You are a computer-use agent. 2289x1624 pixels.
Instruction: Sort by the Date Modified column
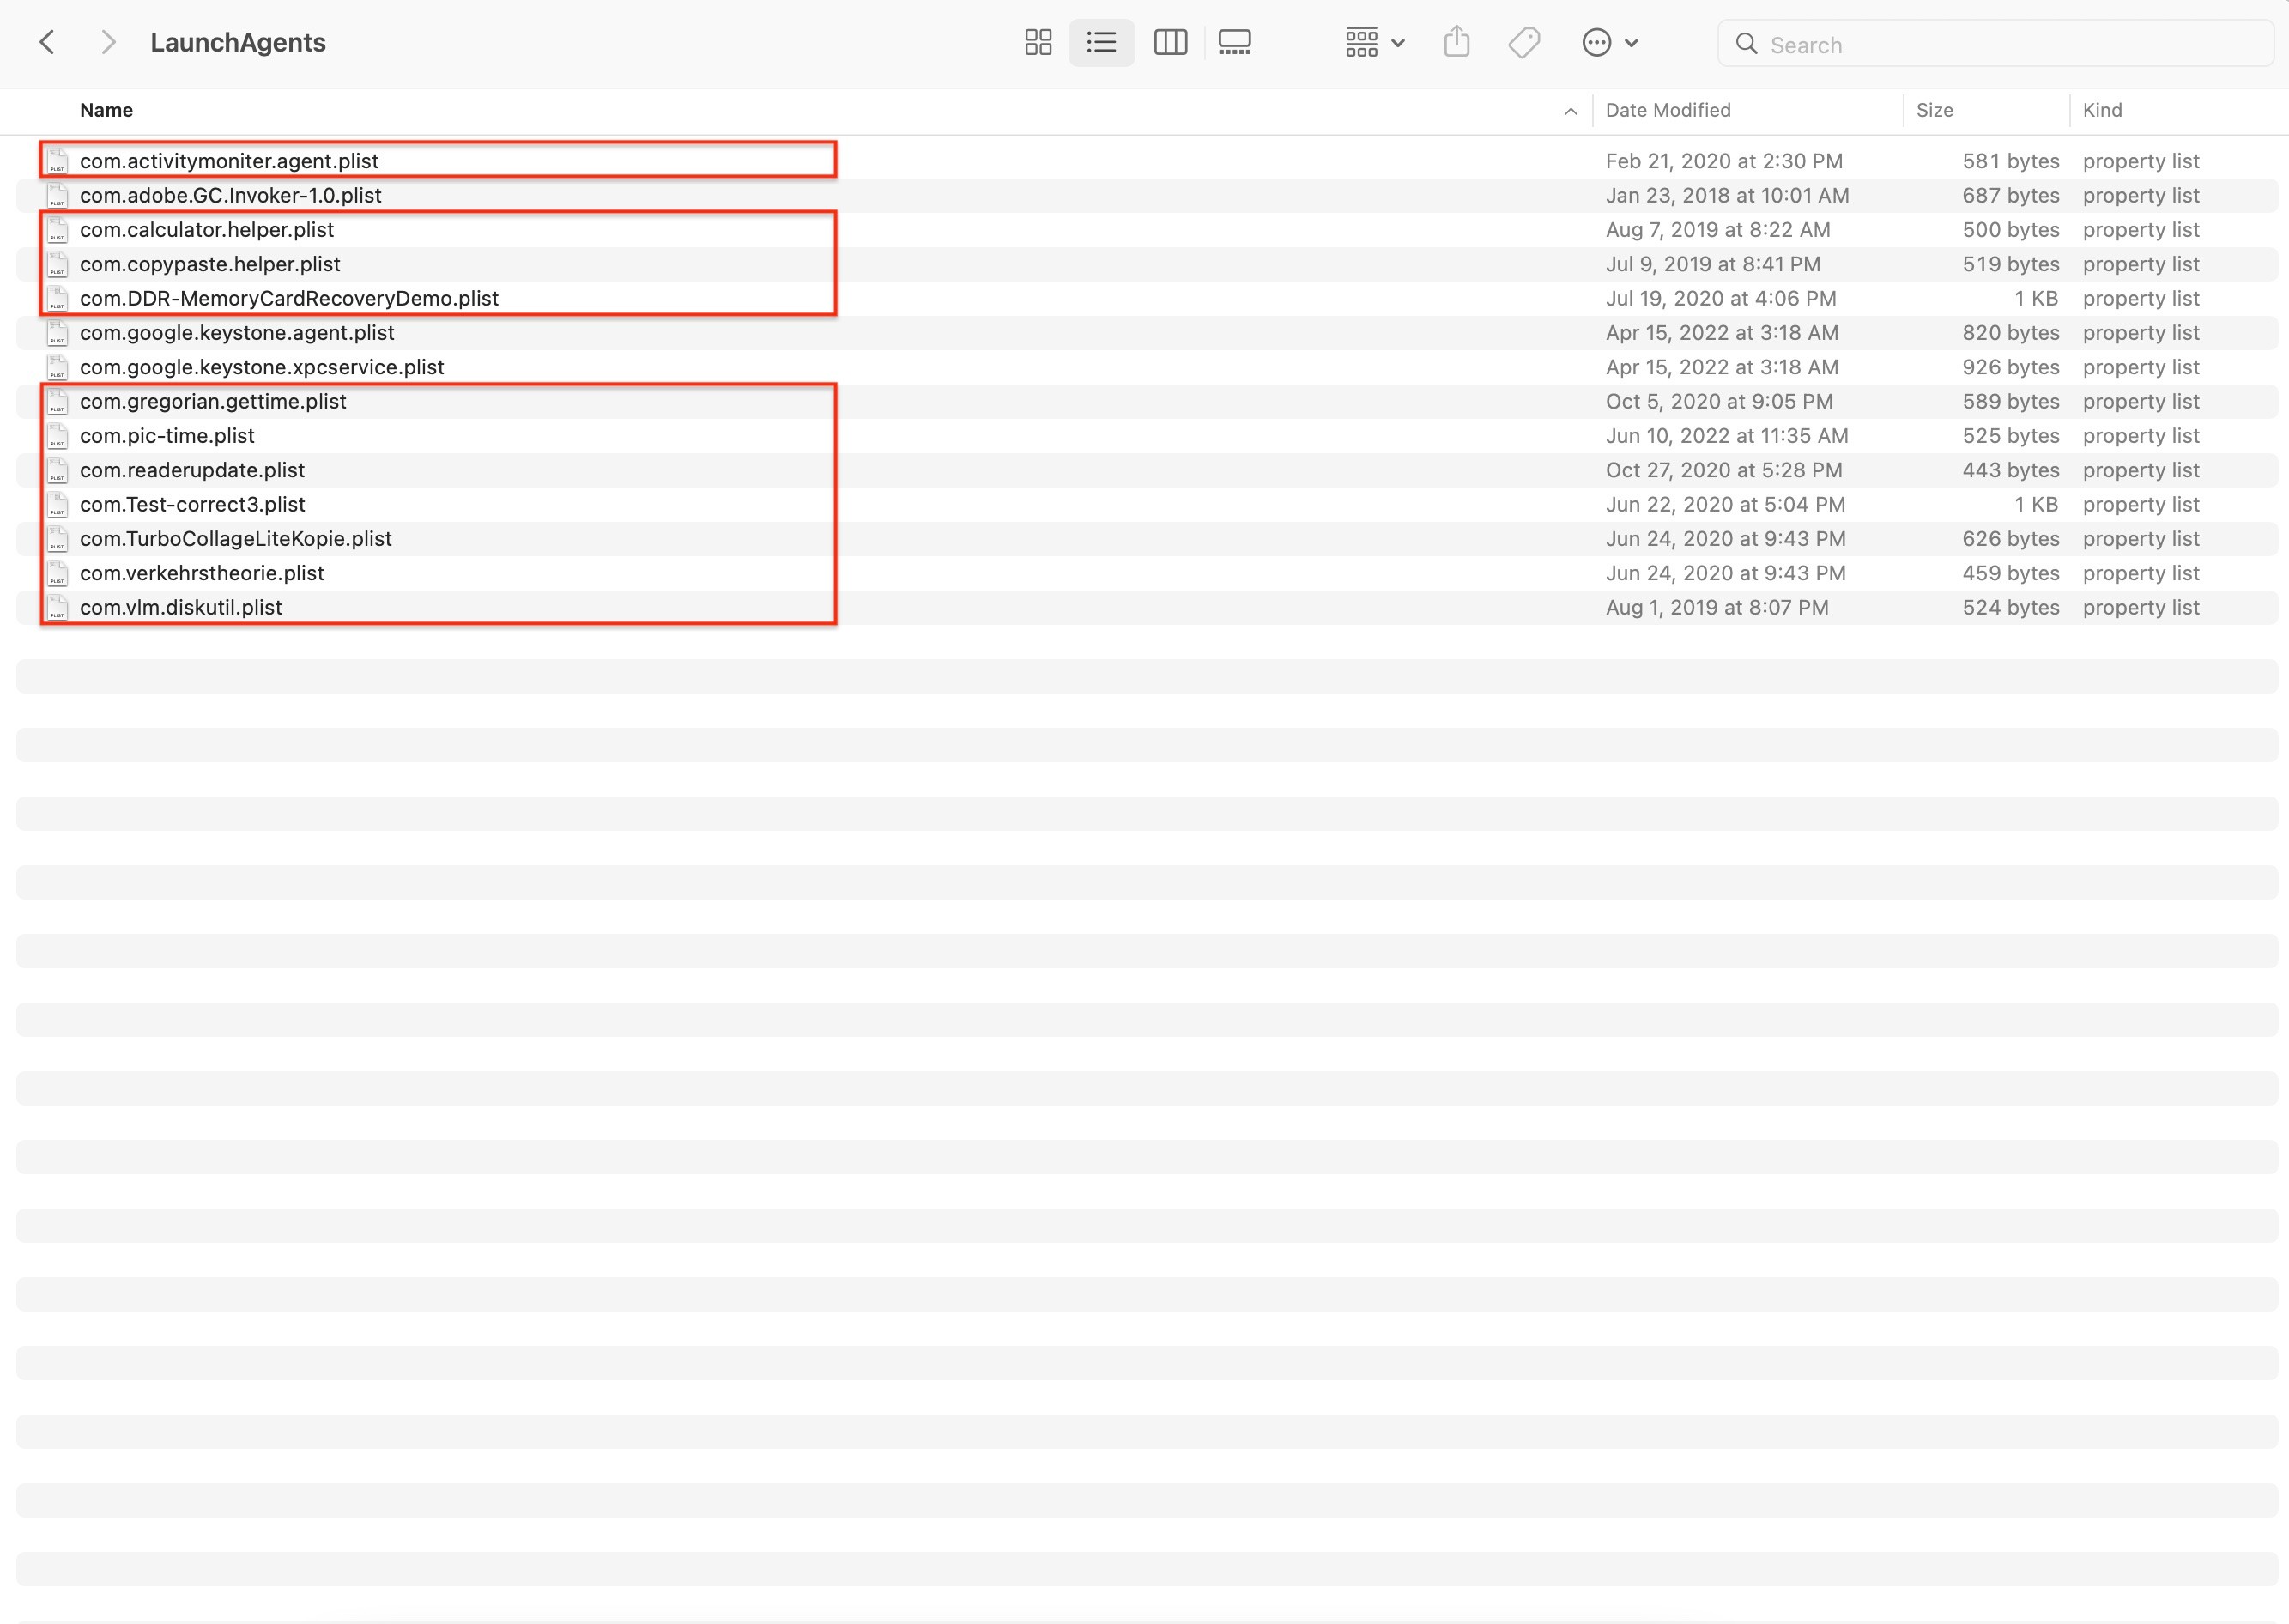click(1667, 110)
